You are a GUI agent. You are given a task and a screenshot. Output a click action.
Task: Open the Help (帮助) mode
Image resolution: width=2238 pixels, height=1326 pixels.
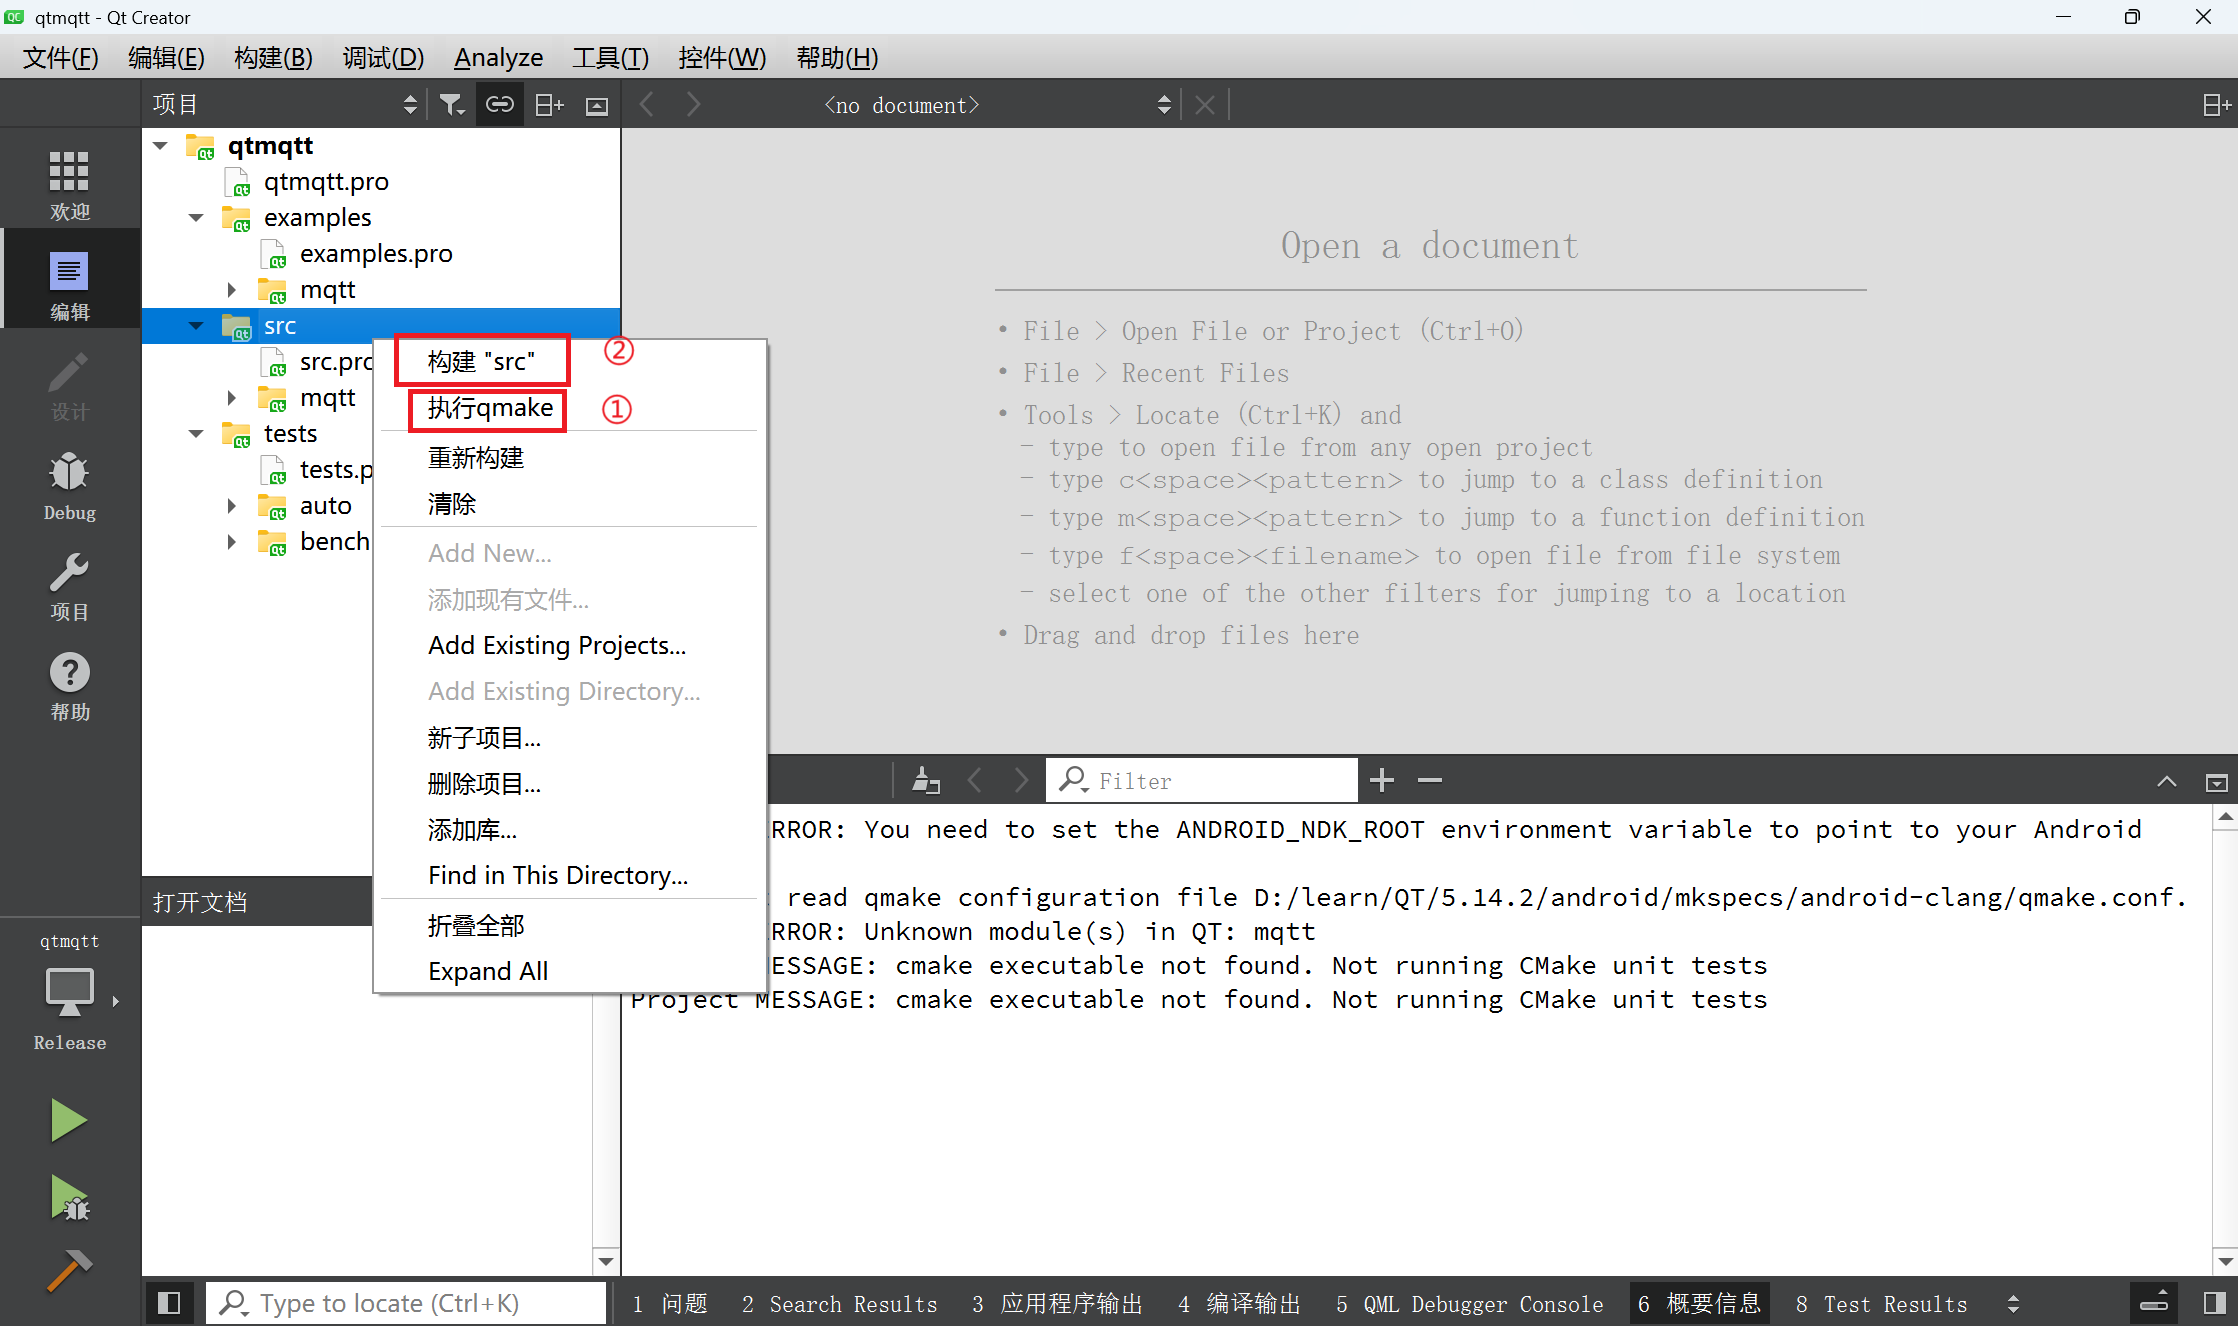point(69,685)
